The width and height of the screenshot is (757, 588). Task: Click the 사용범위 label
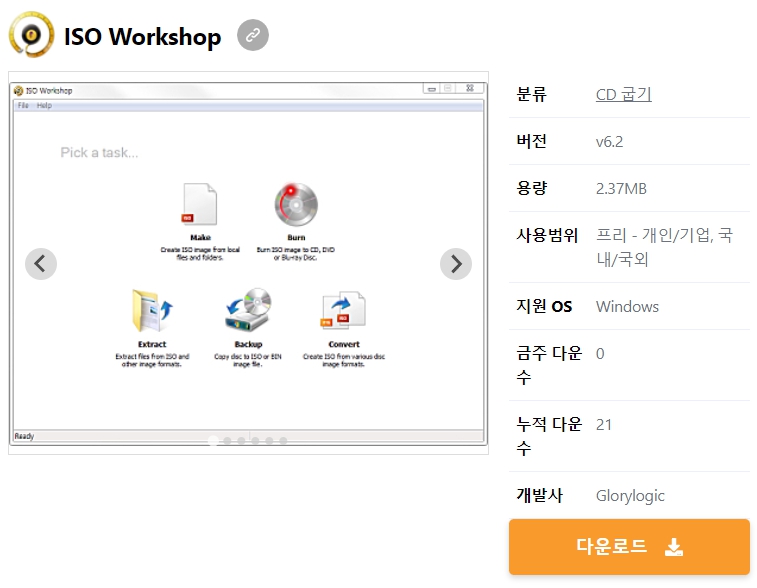(547, 235)
